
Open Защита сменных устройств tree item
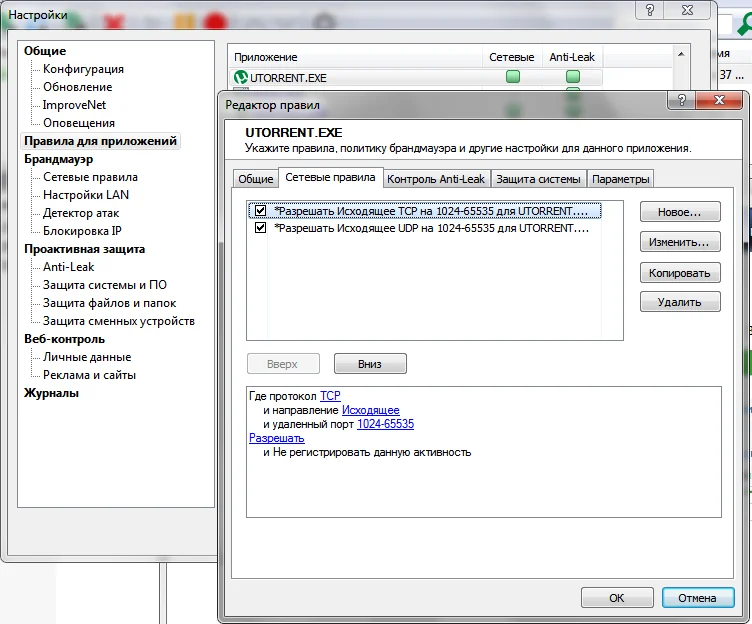coord(119,321)
